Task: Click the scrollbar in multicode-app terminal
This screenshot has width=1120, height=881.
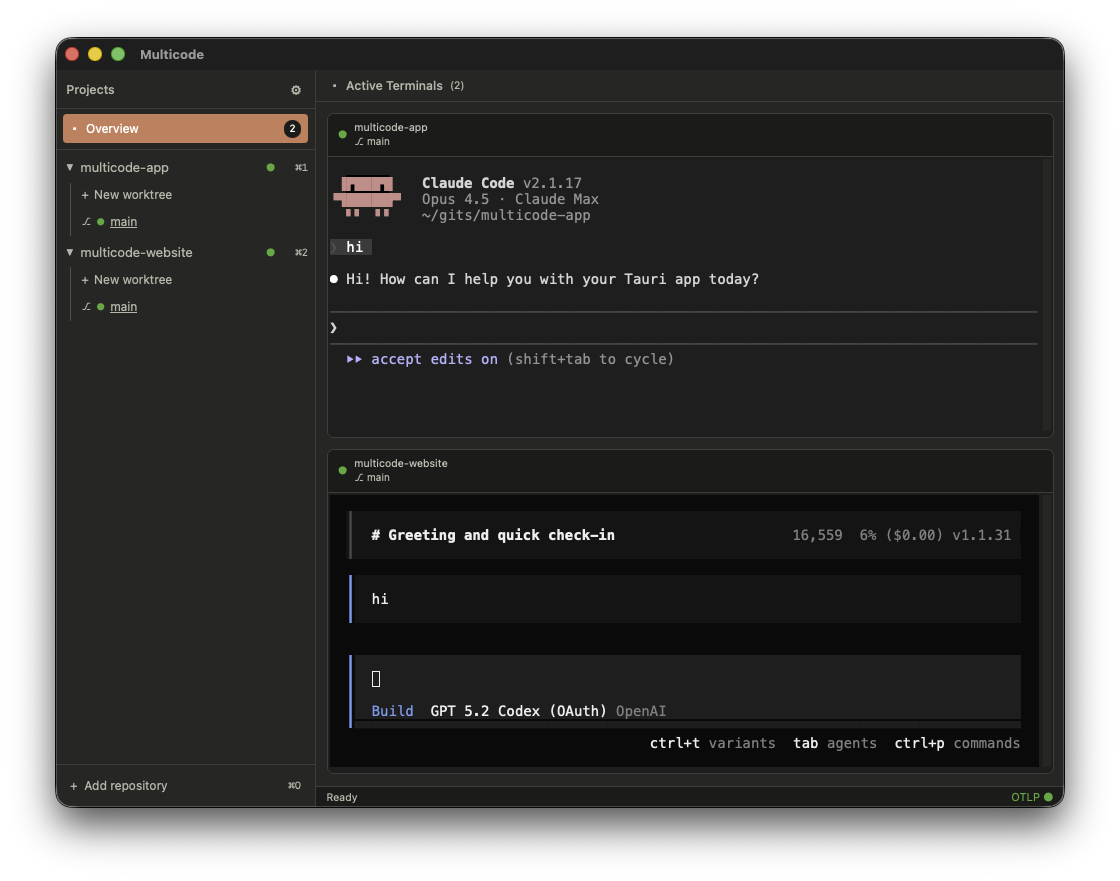Action: click(x=1047, y=294)
